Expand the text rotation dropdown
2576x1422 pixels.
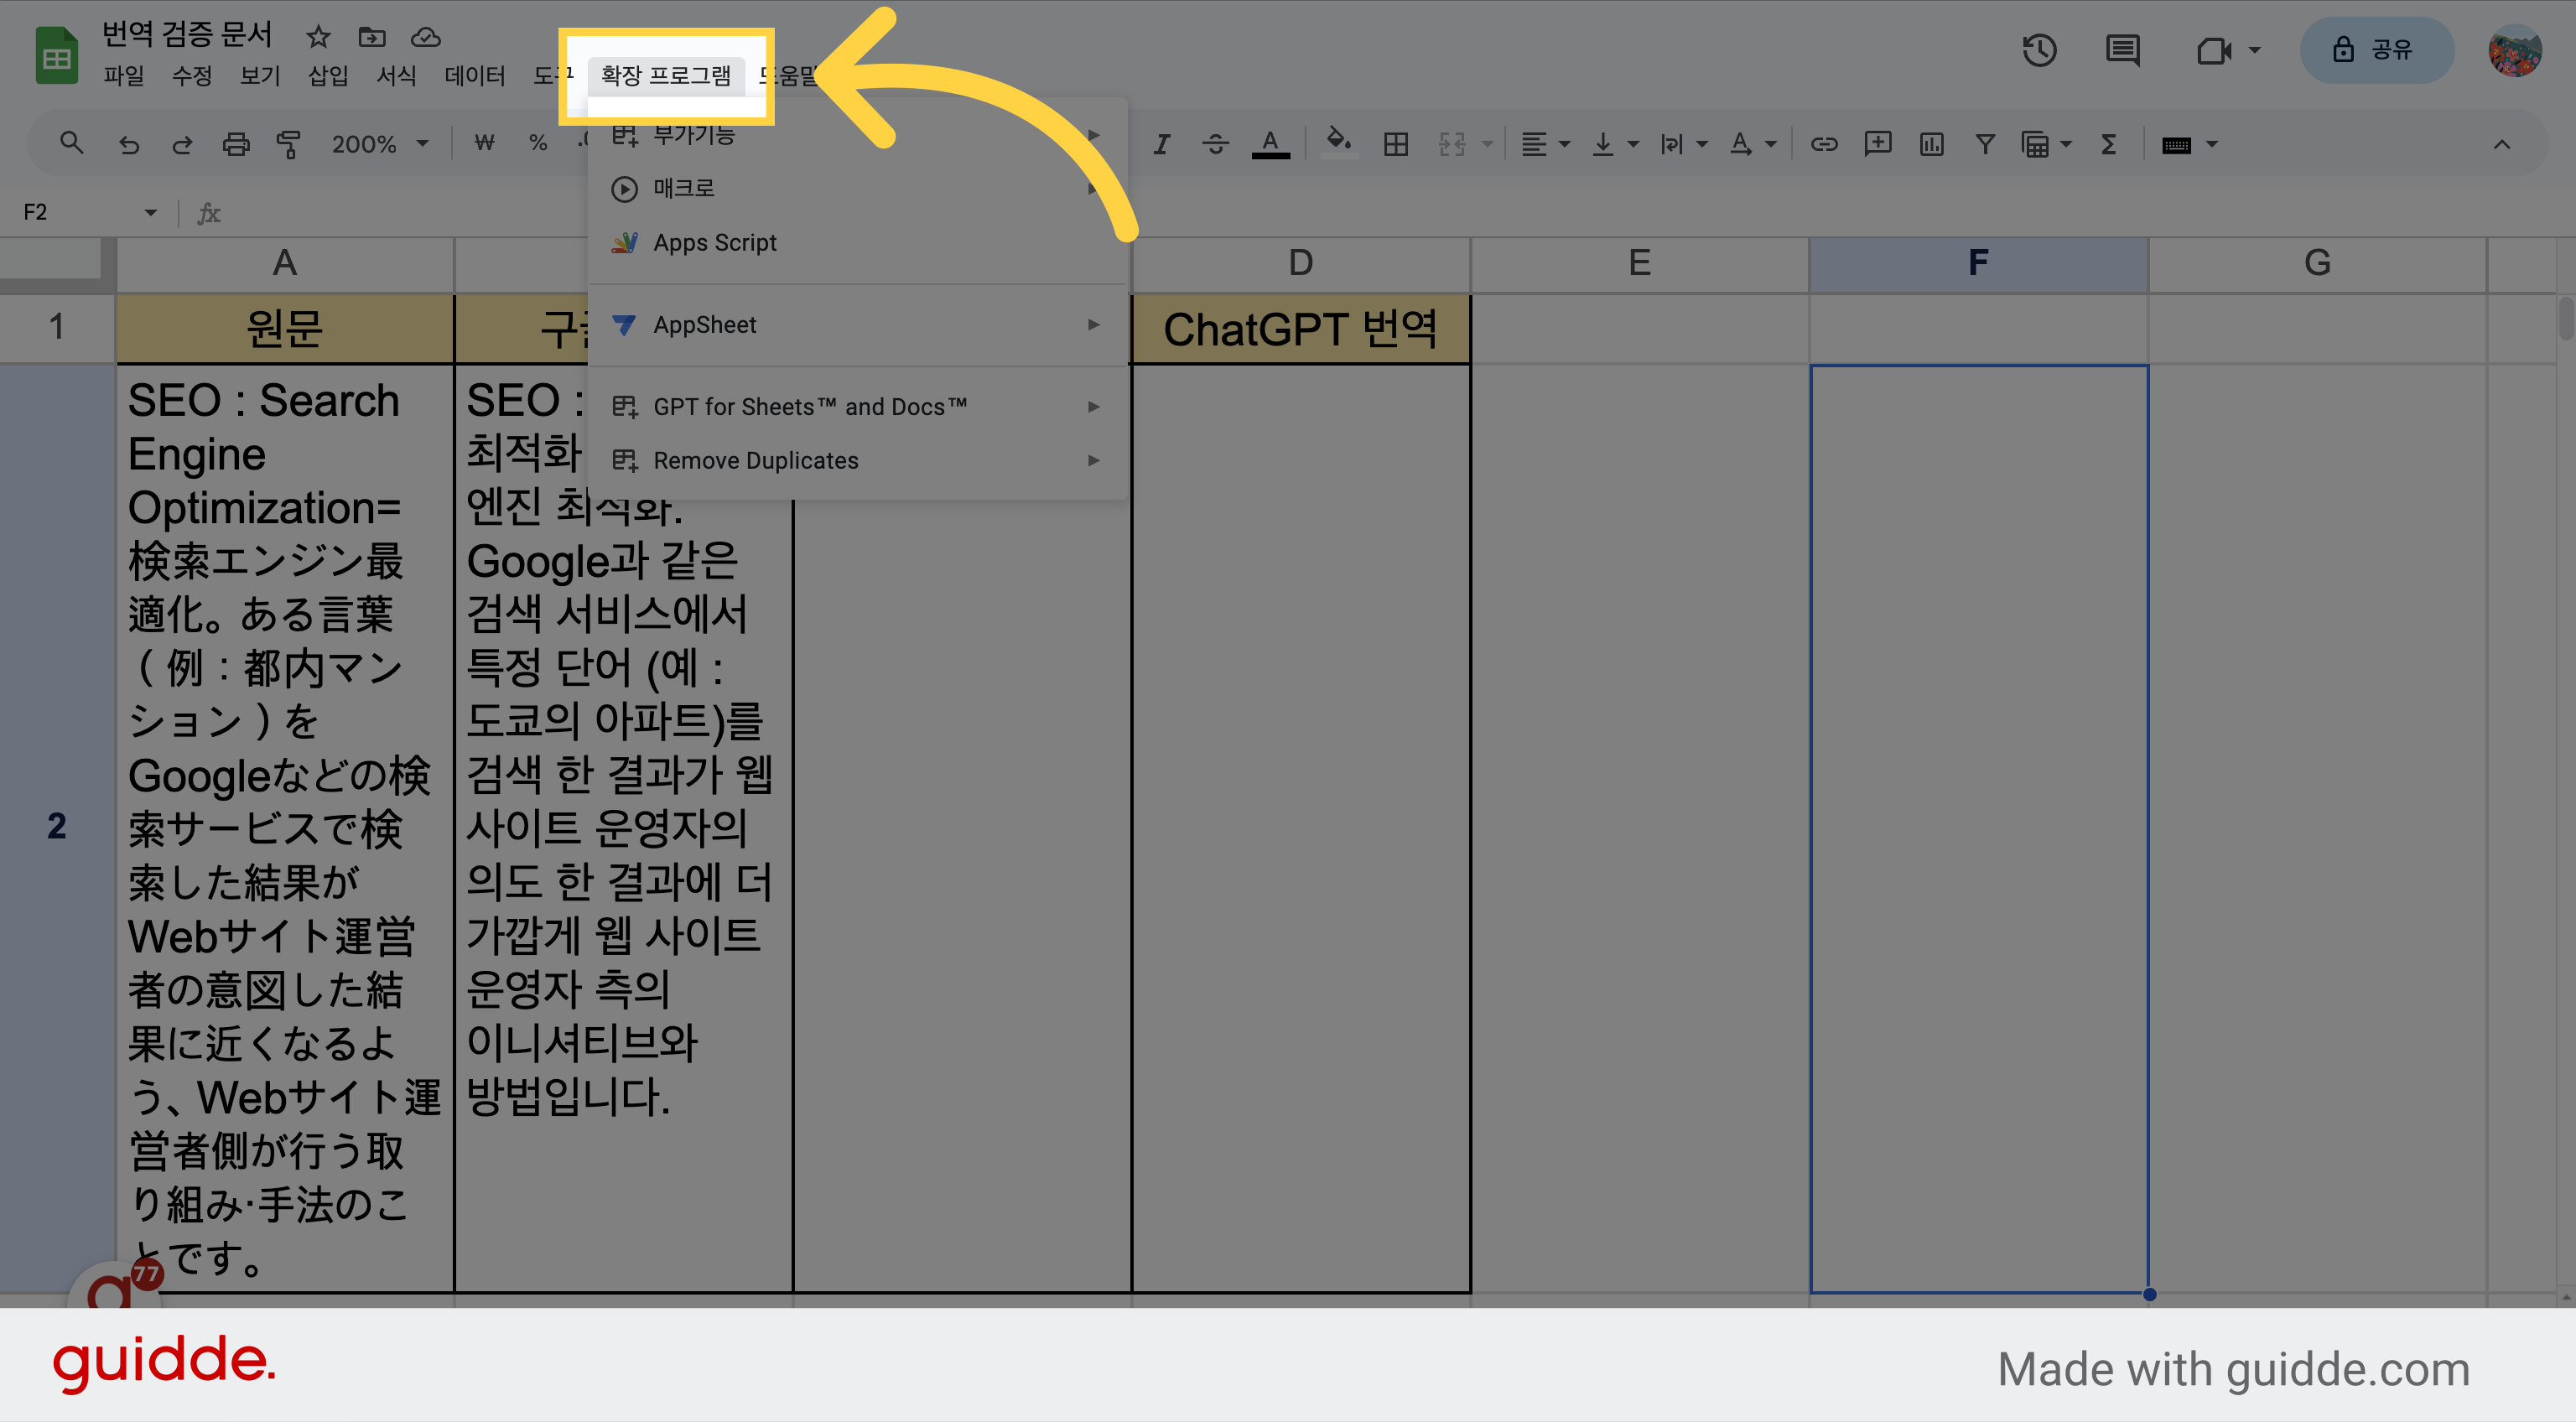click(x=1771, y=144)
